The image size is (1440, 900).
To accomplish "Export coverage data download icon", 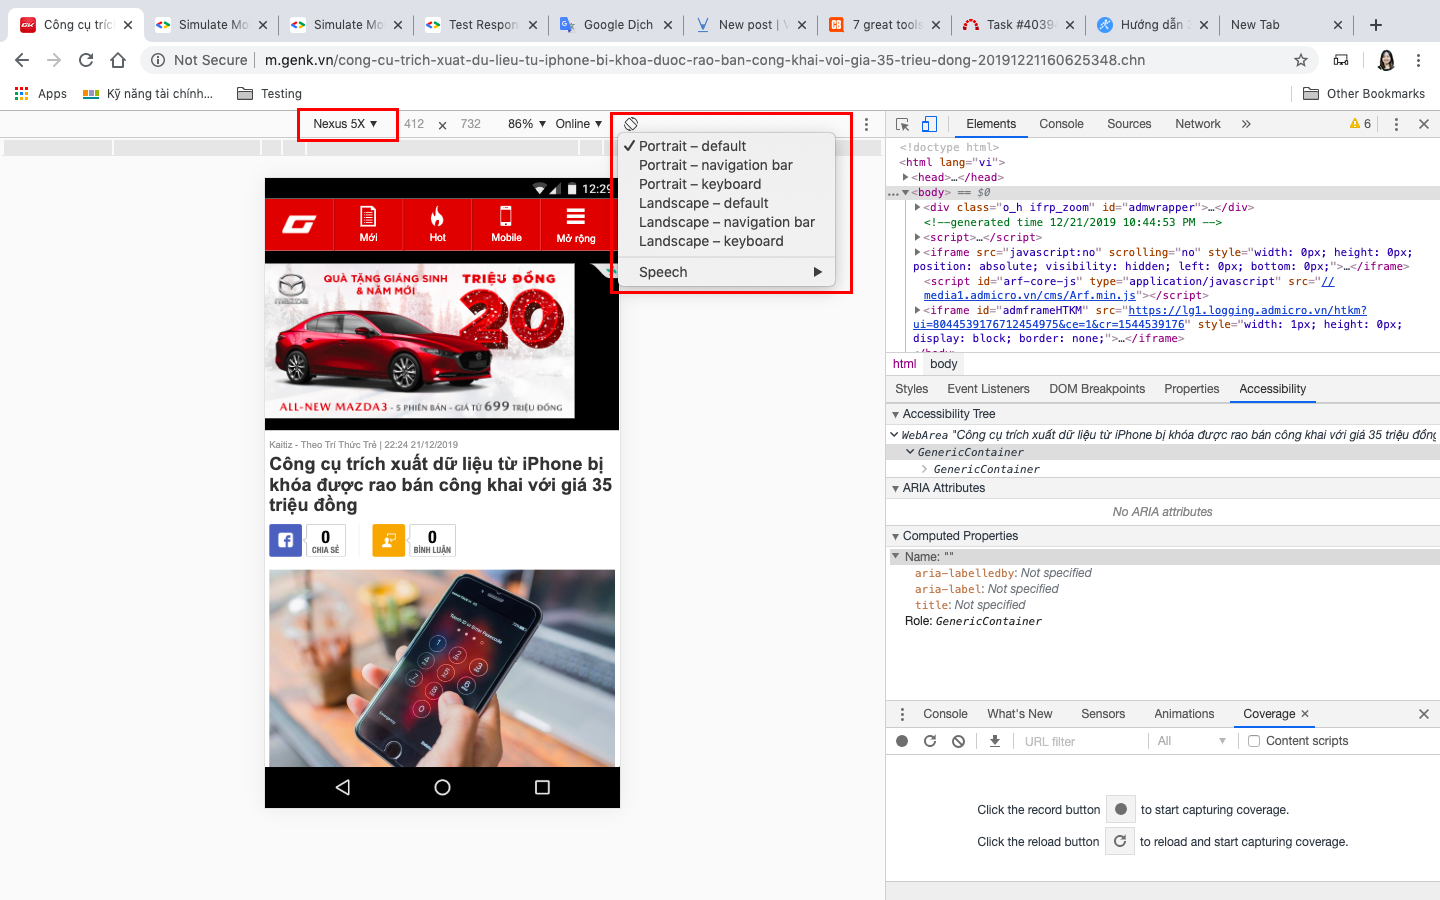I will pos(995,741).
